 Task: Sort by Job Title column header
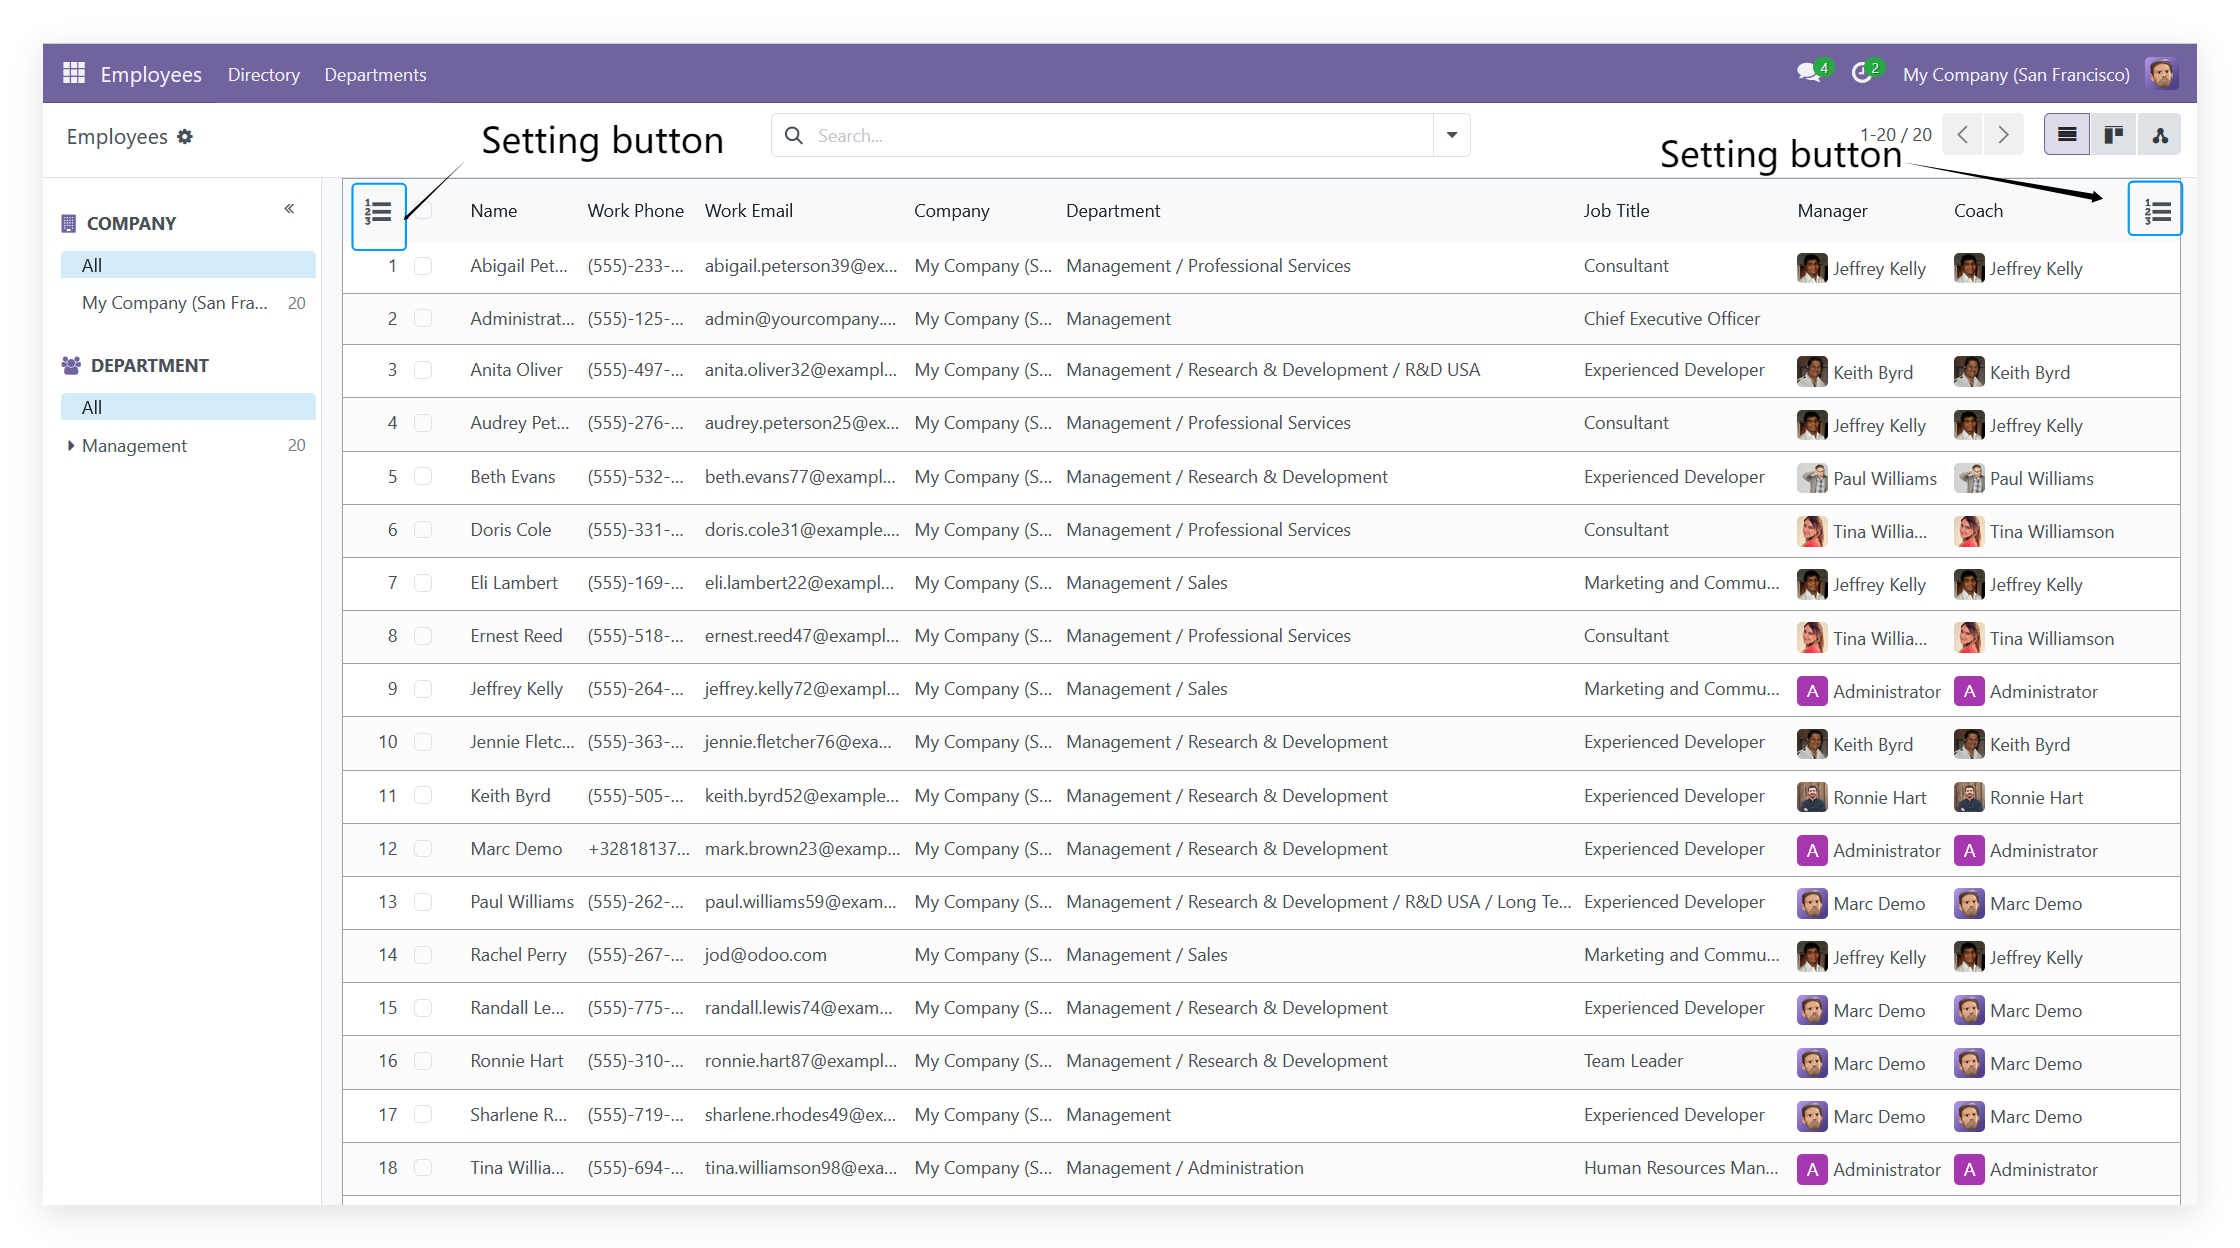click(x=1616, y=211)
